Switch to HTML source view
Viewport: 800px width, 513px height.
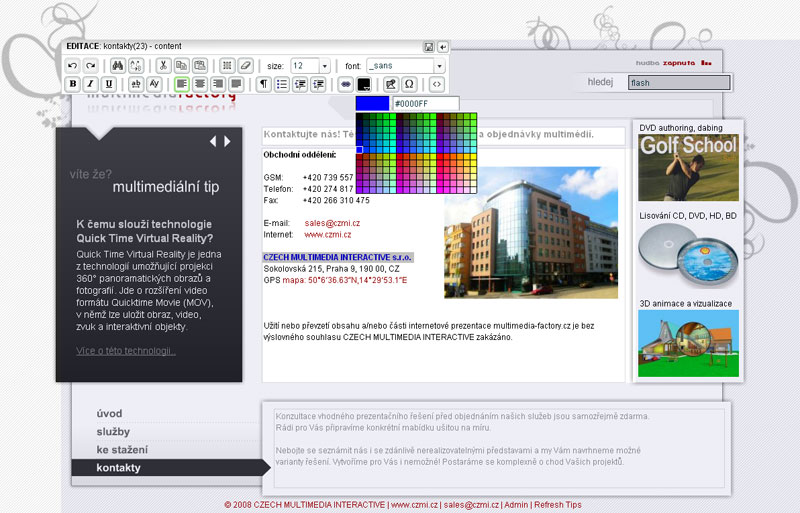point(437,84)
